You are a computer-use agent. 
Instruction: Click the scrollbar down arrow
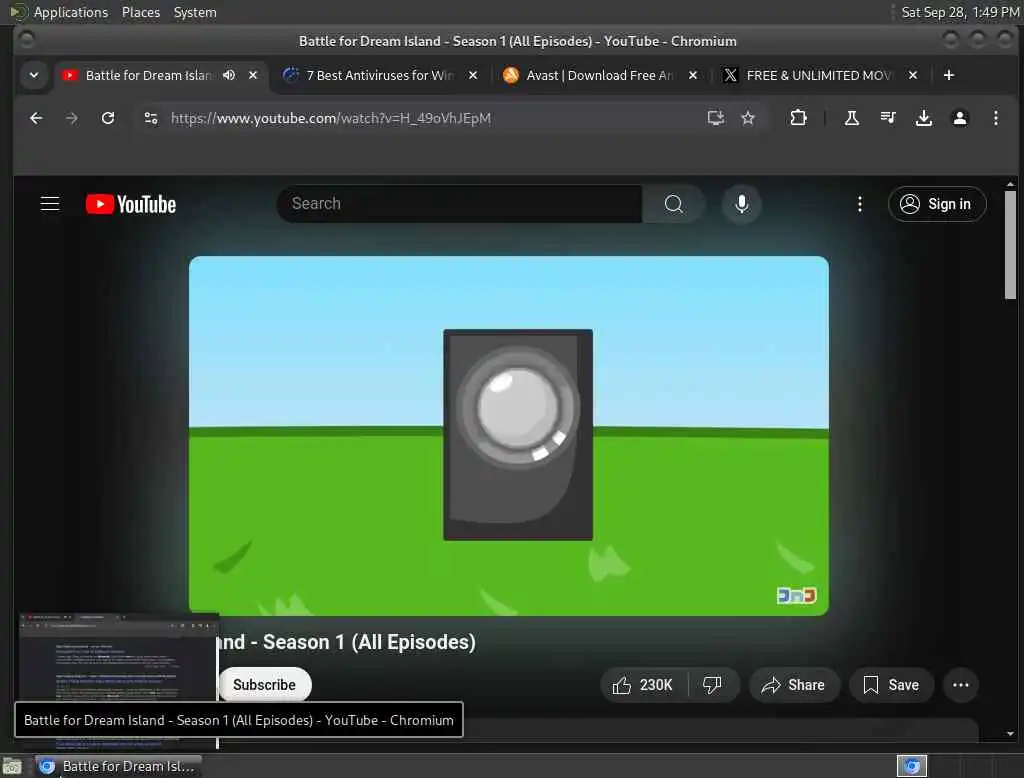point(1010,734)
